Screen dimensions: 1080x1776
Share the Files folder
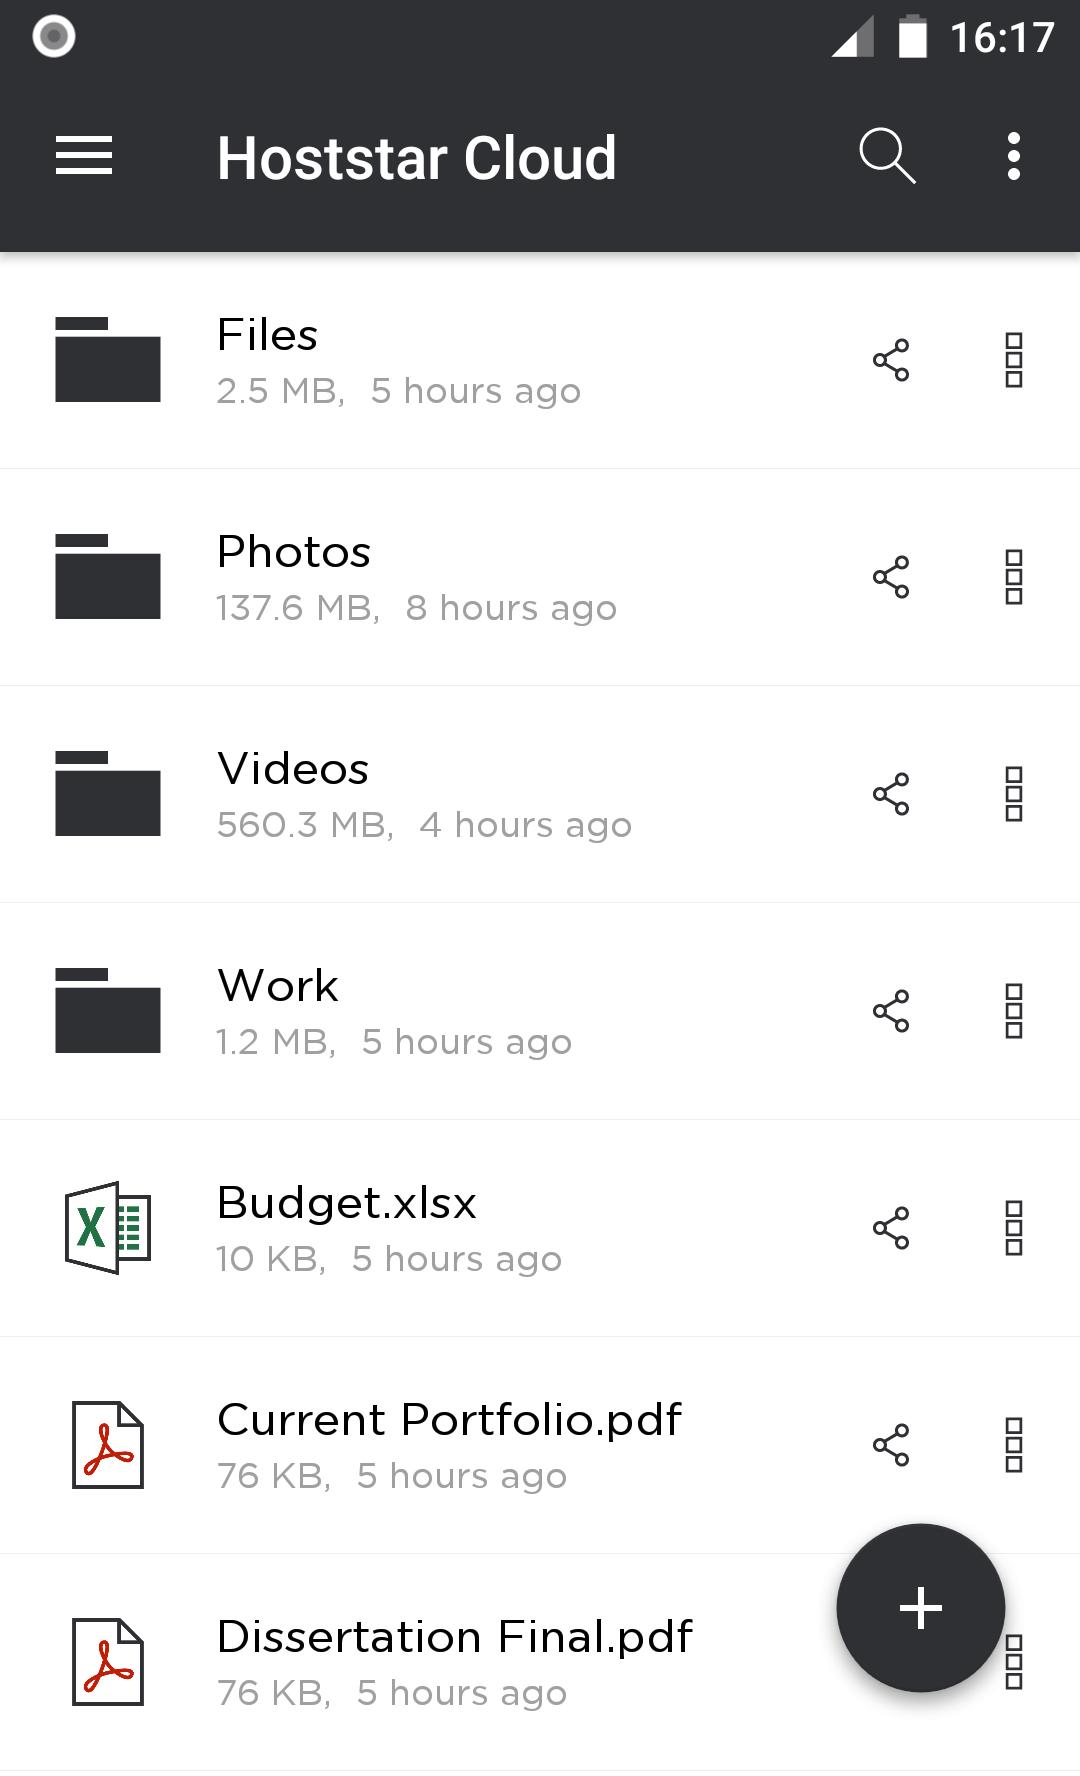point(891,360)
